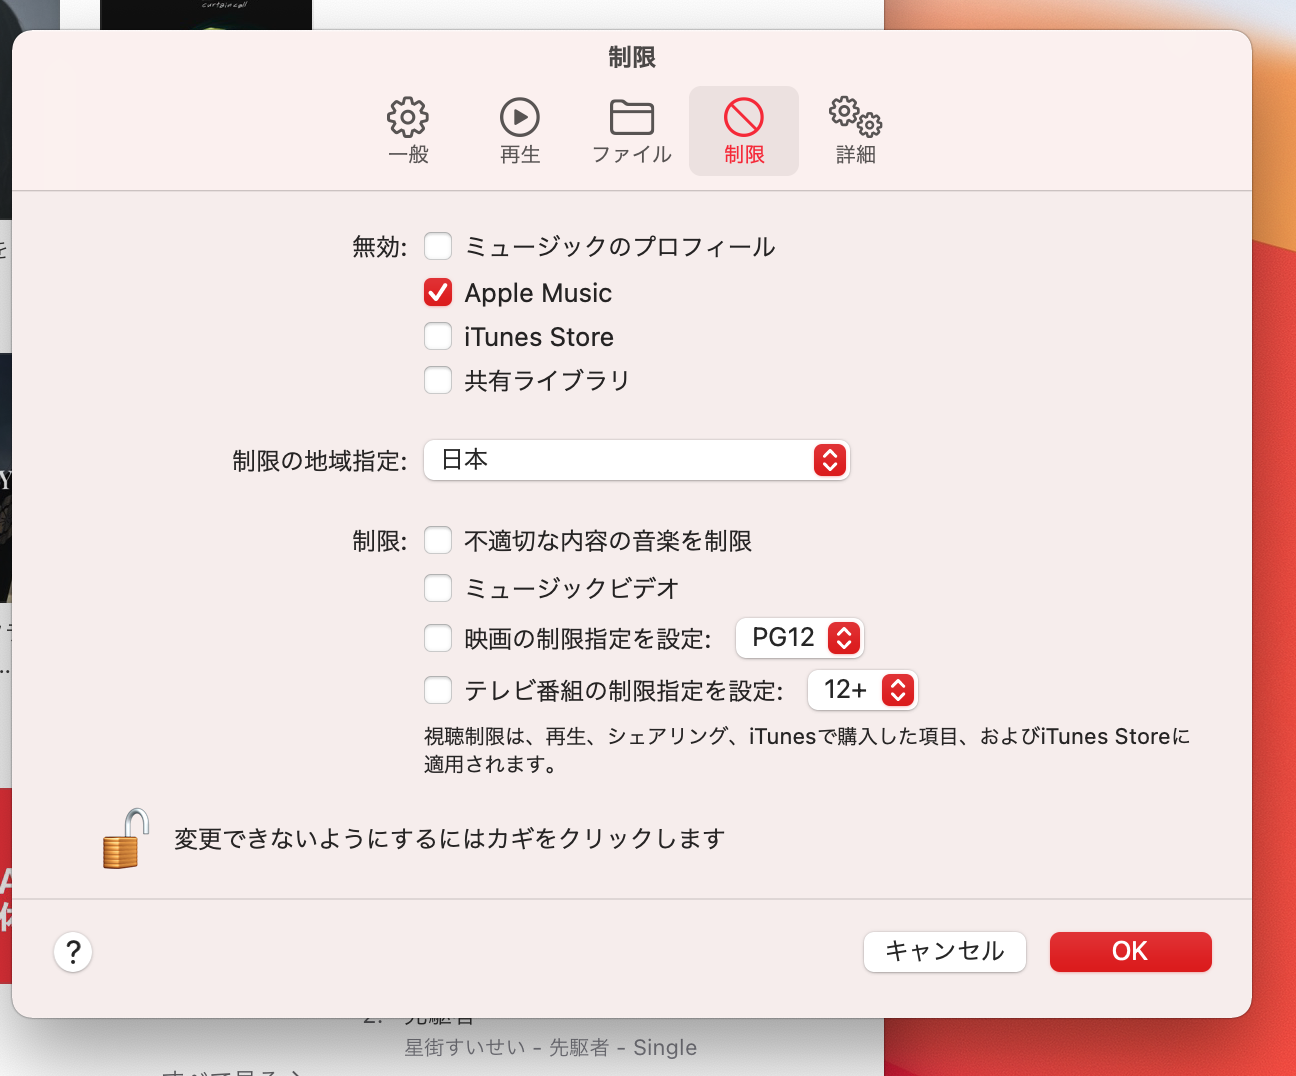Open the 再生 (Playback) preferences tab

pos(520,131)
